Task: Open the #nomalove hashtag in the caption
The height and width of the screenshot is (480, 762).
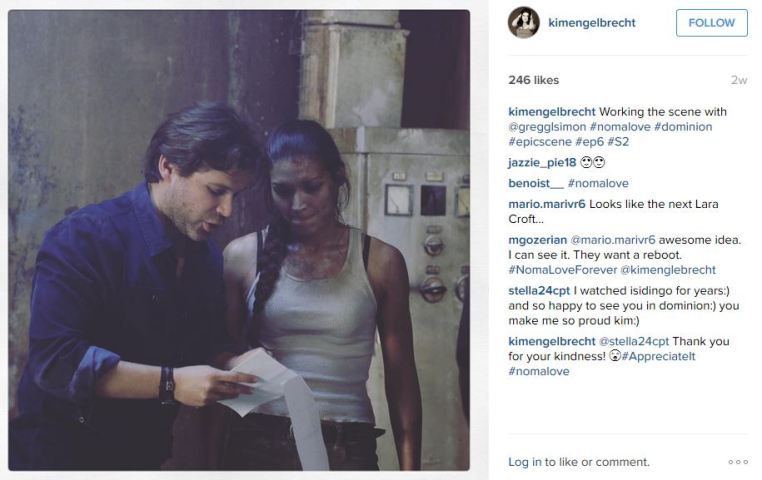Action: point(620,127)
